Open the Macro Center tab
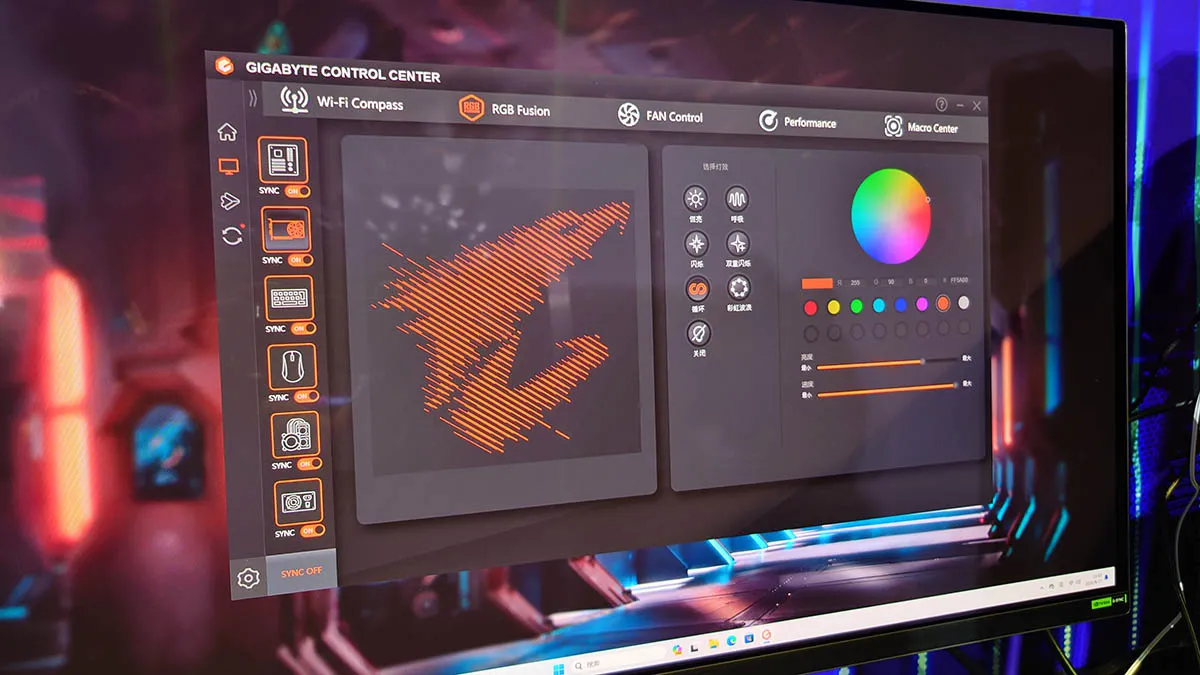Viewport: 1200px width, 675px height. 921,127
